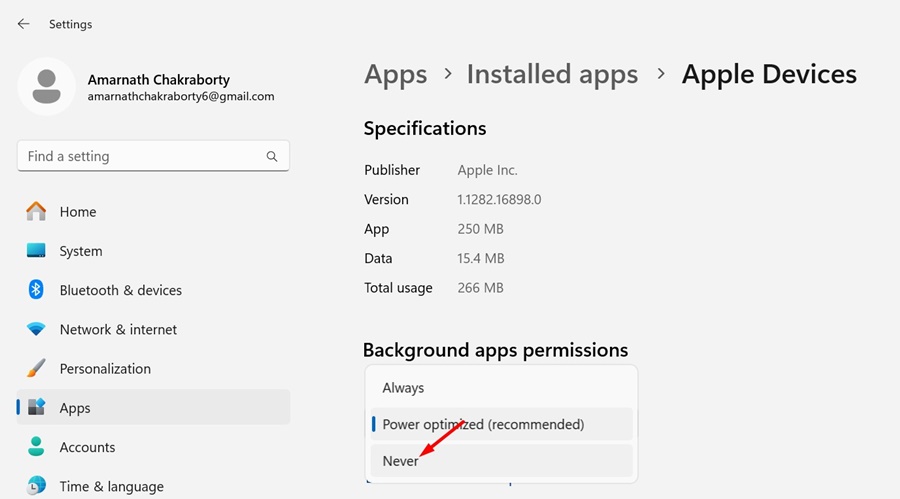Click the Bluetooth icon in sidebar
The width and height of the screenshot is (900, 499).
pos(37,290)
